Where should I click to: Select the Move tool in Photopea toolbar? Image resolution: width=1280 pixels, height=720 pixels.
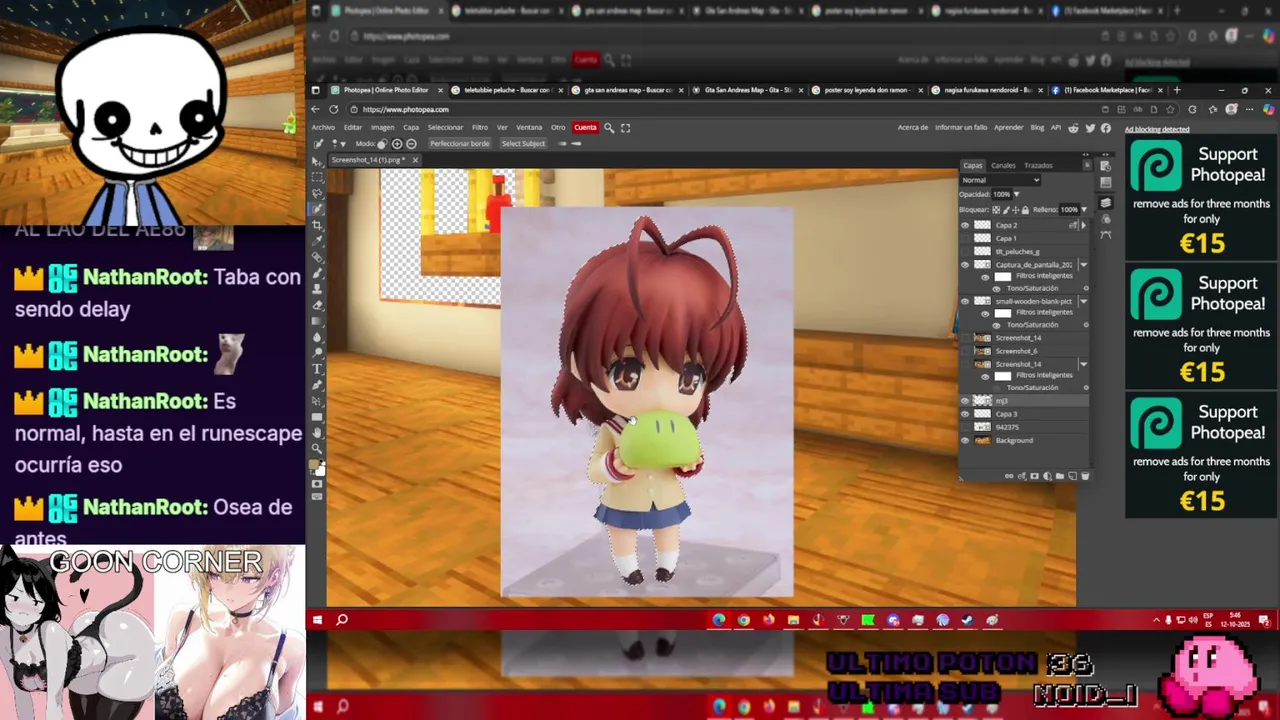click(317, 161)
